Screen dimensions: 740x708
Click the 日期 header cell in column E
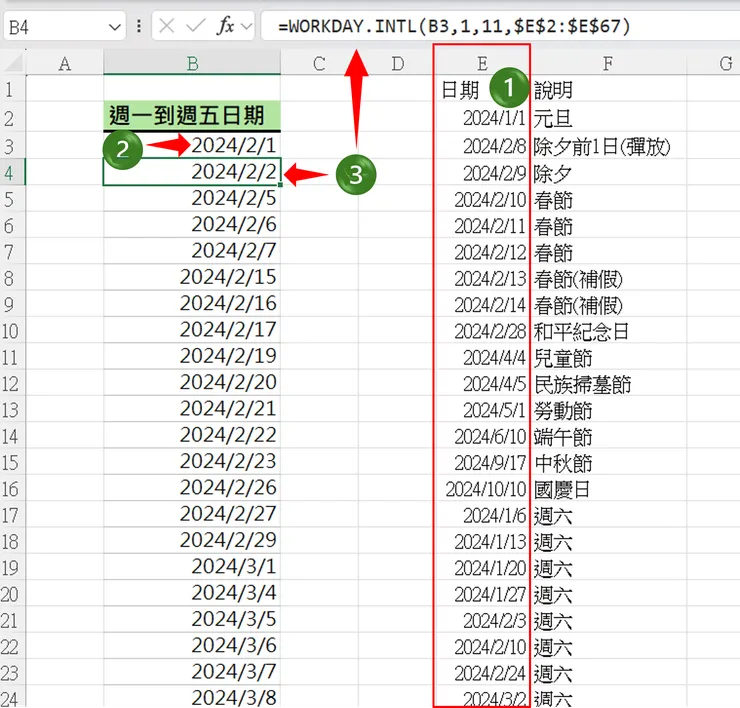[482, 90]
